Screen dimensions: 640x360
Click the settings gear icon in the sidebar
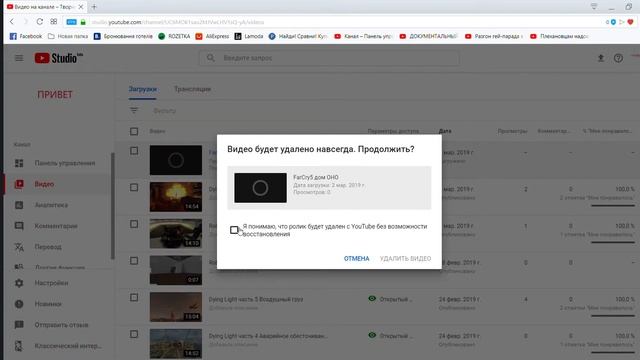pyautogui.click(x=19, y=283)
